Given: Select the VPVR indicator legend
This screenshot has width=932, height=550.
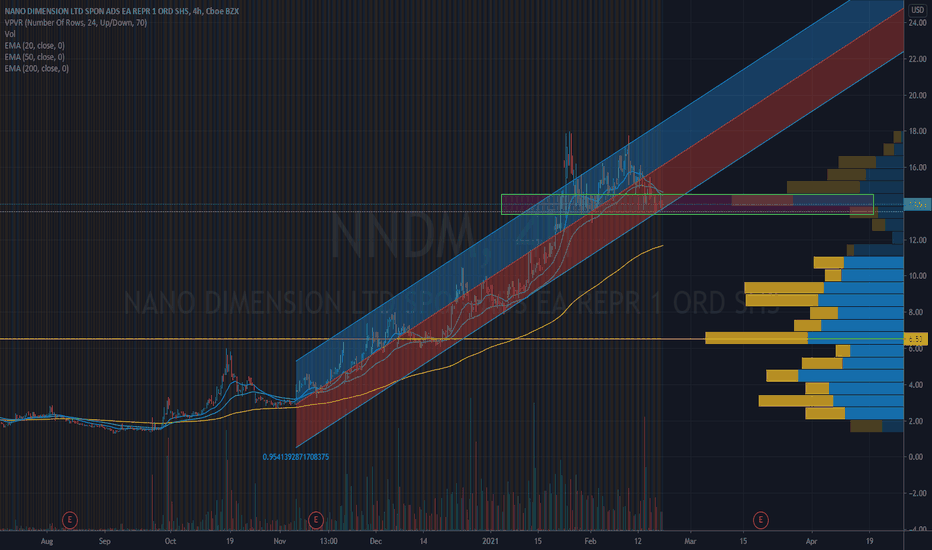Looking at the screenshot, I should point(75,23).
